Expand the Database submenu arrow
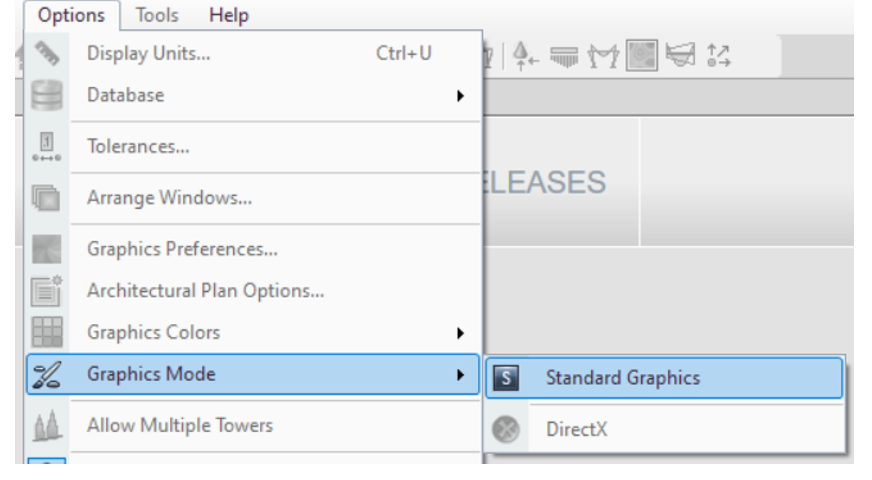Image resolution: width=872 pixels, height=480 pixels. tap(460, 96)
